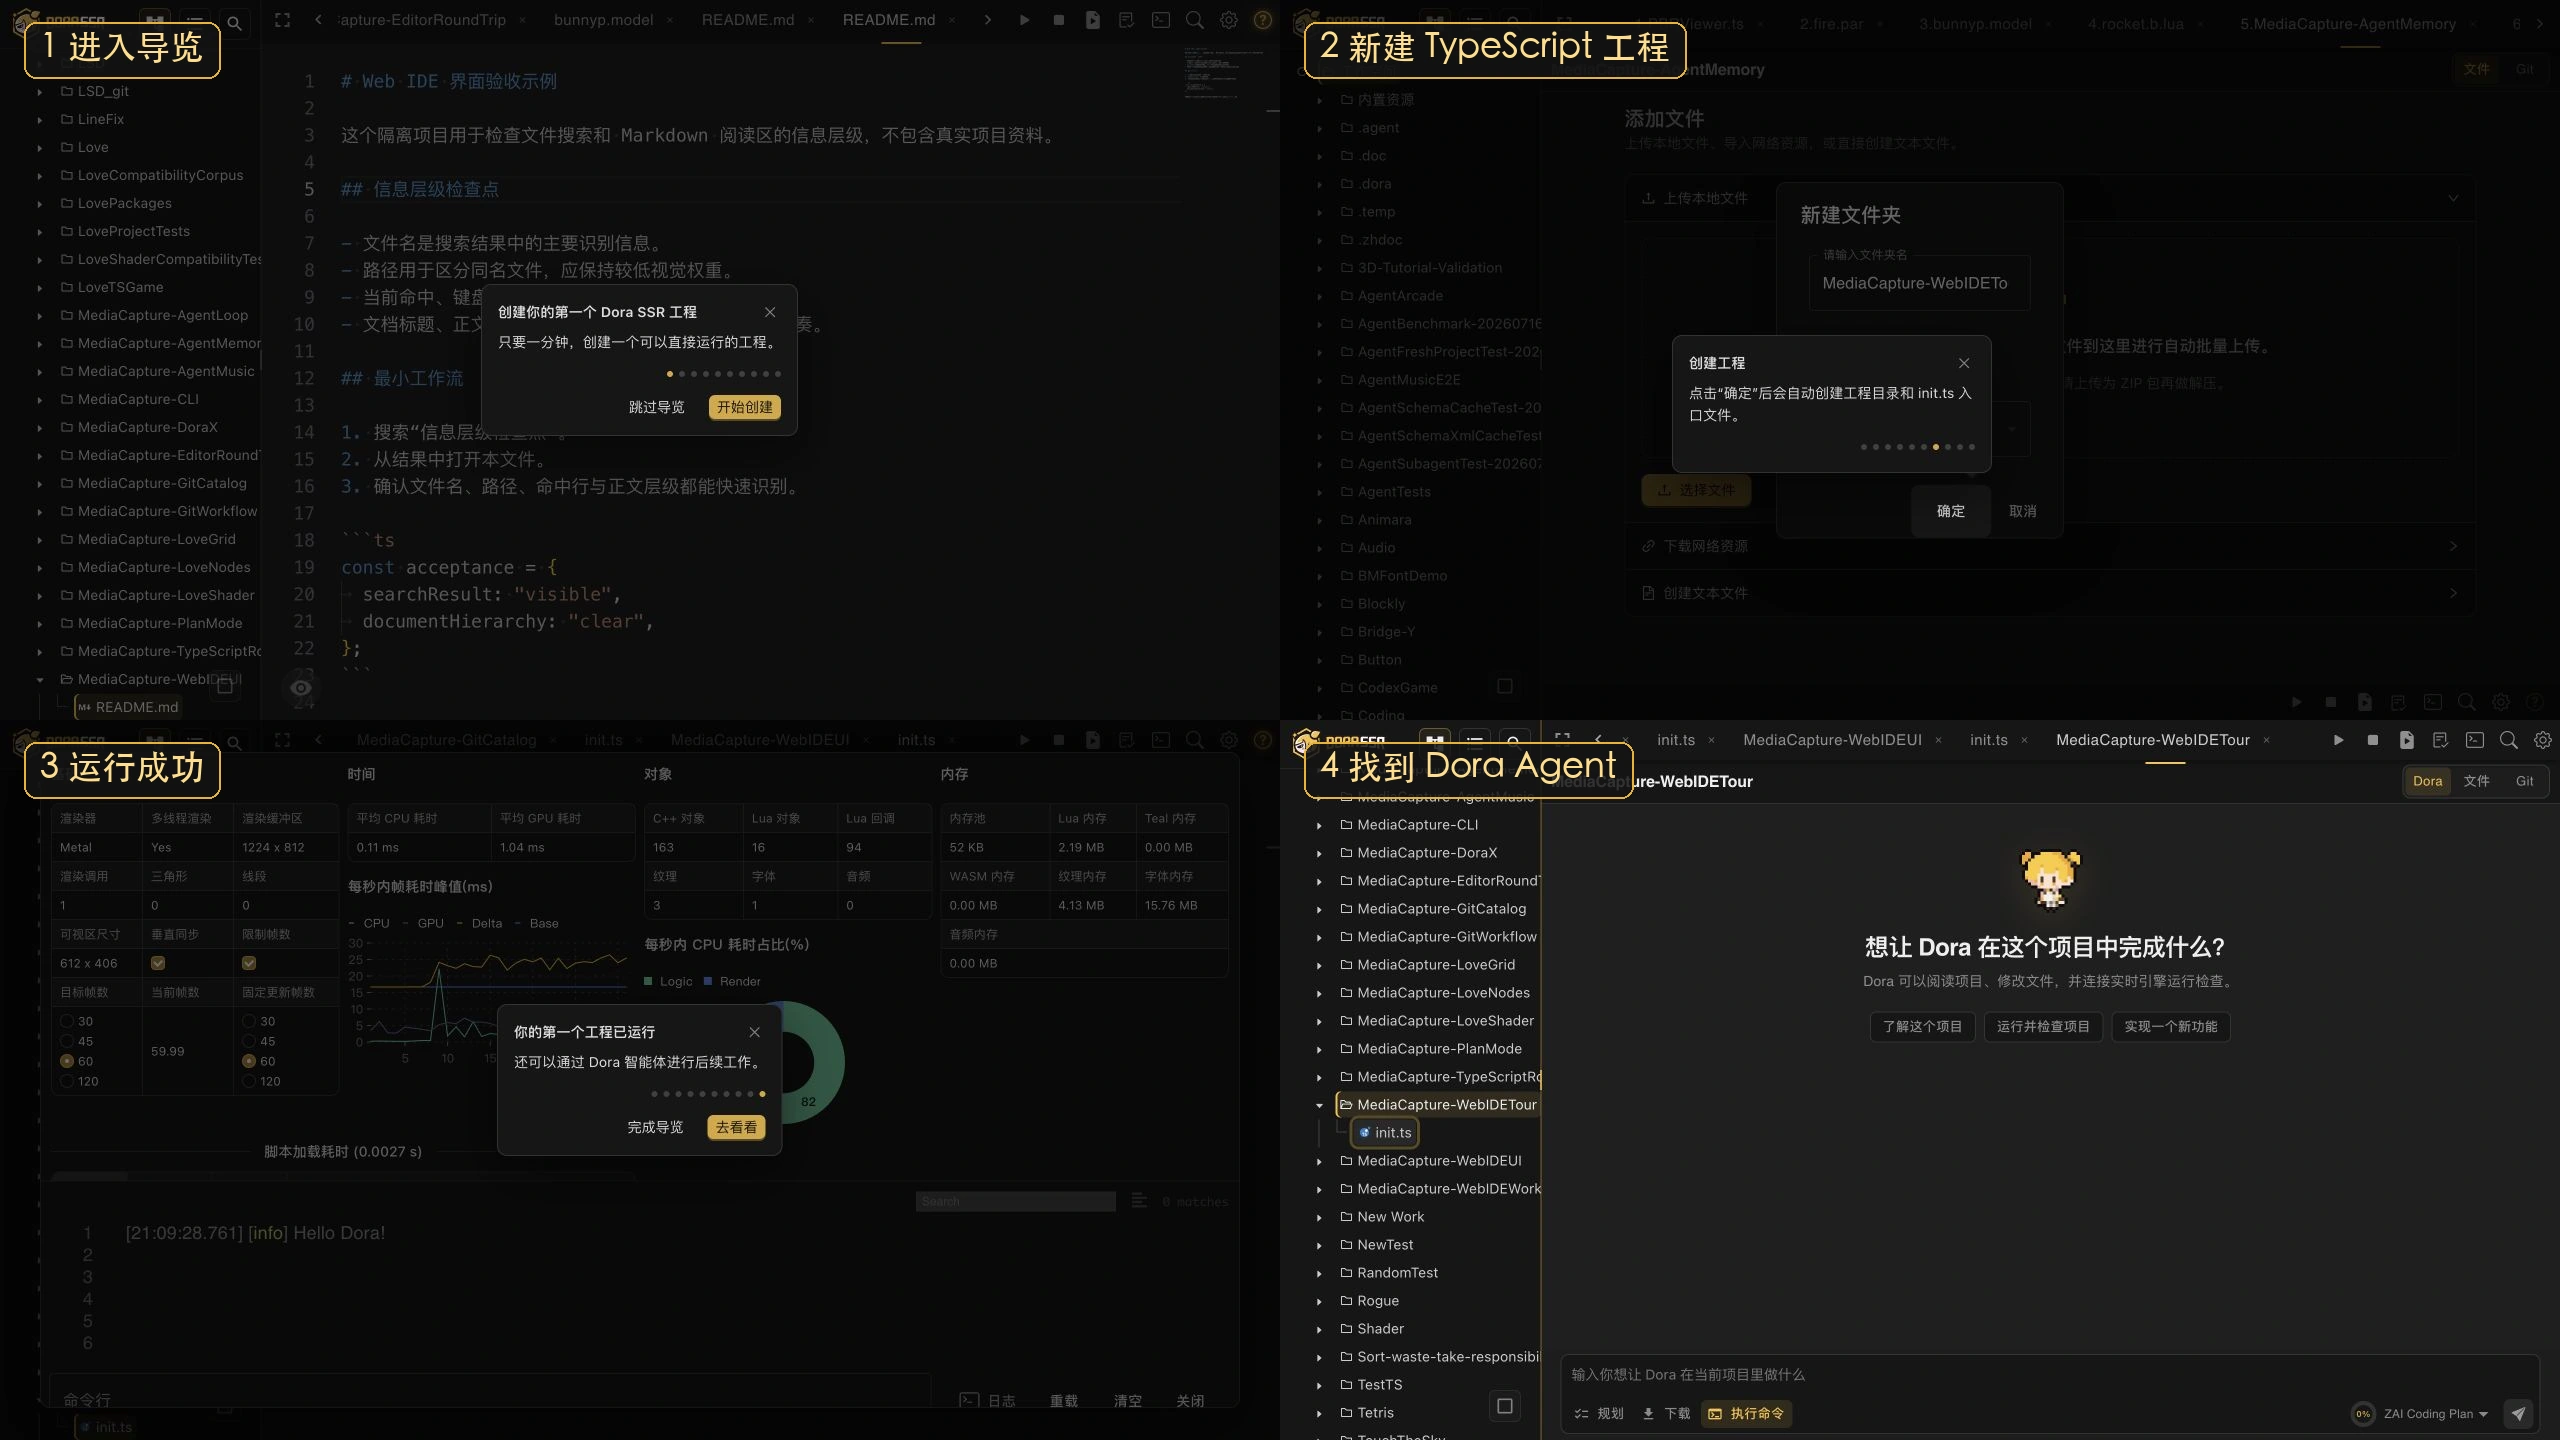Image resolution: width=2560 pixels, height=1440 pixels.
Task: Expand the 创建文本文件 section in panel 2
Action: [2049, 593]
